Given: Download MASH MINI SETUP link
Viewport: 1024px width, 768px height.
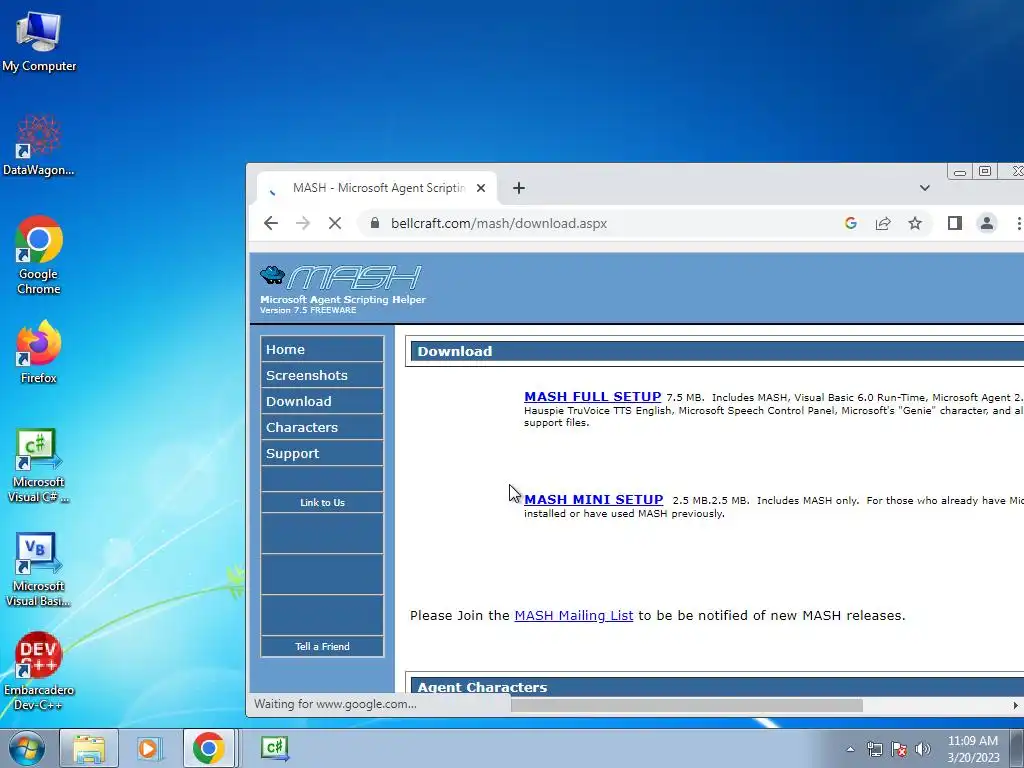Looking at the screenshot, I should [x=594, y=500].
